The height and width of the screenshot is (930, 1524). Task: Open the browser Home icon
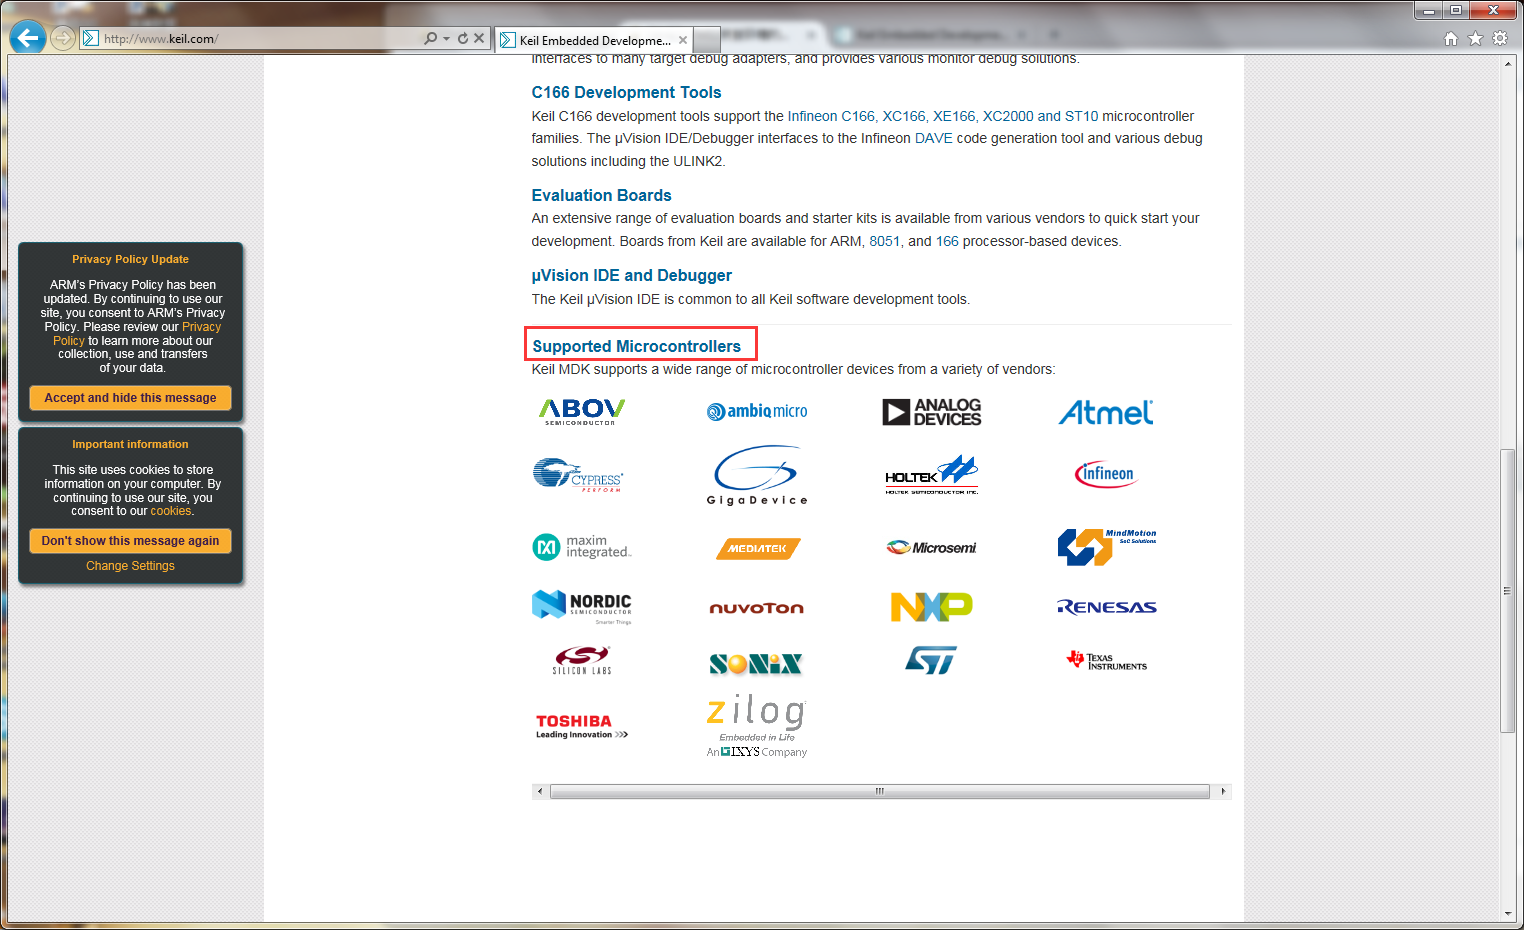[x=1451, y=38]
